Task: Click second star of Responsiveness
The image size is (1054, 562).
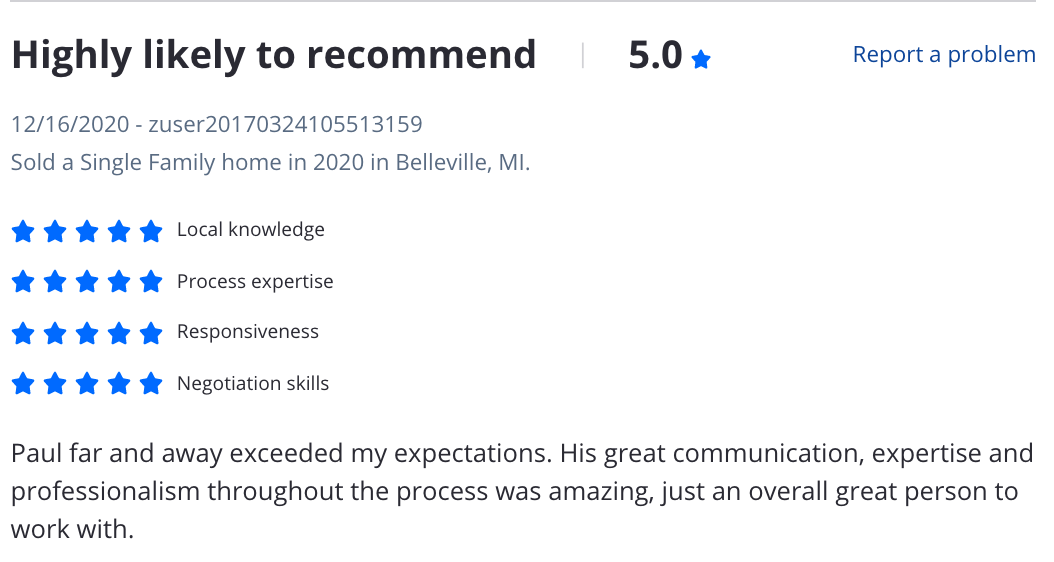Action: click(54, 333)
